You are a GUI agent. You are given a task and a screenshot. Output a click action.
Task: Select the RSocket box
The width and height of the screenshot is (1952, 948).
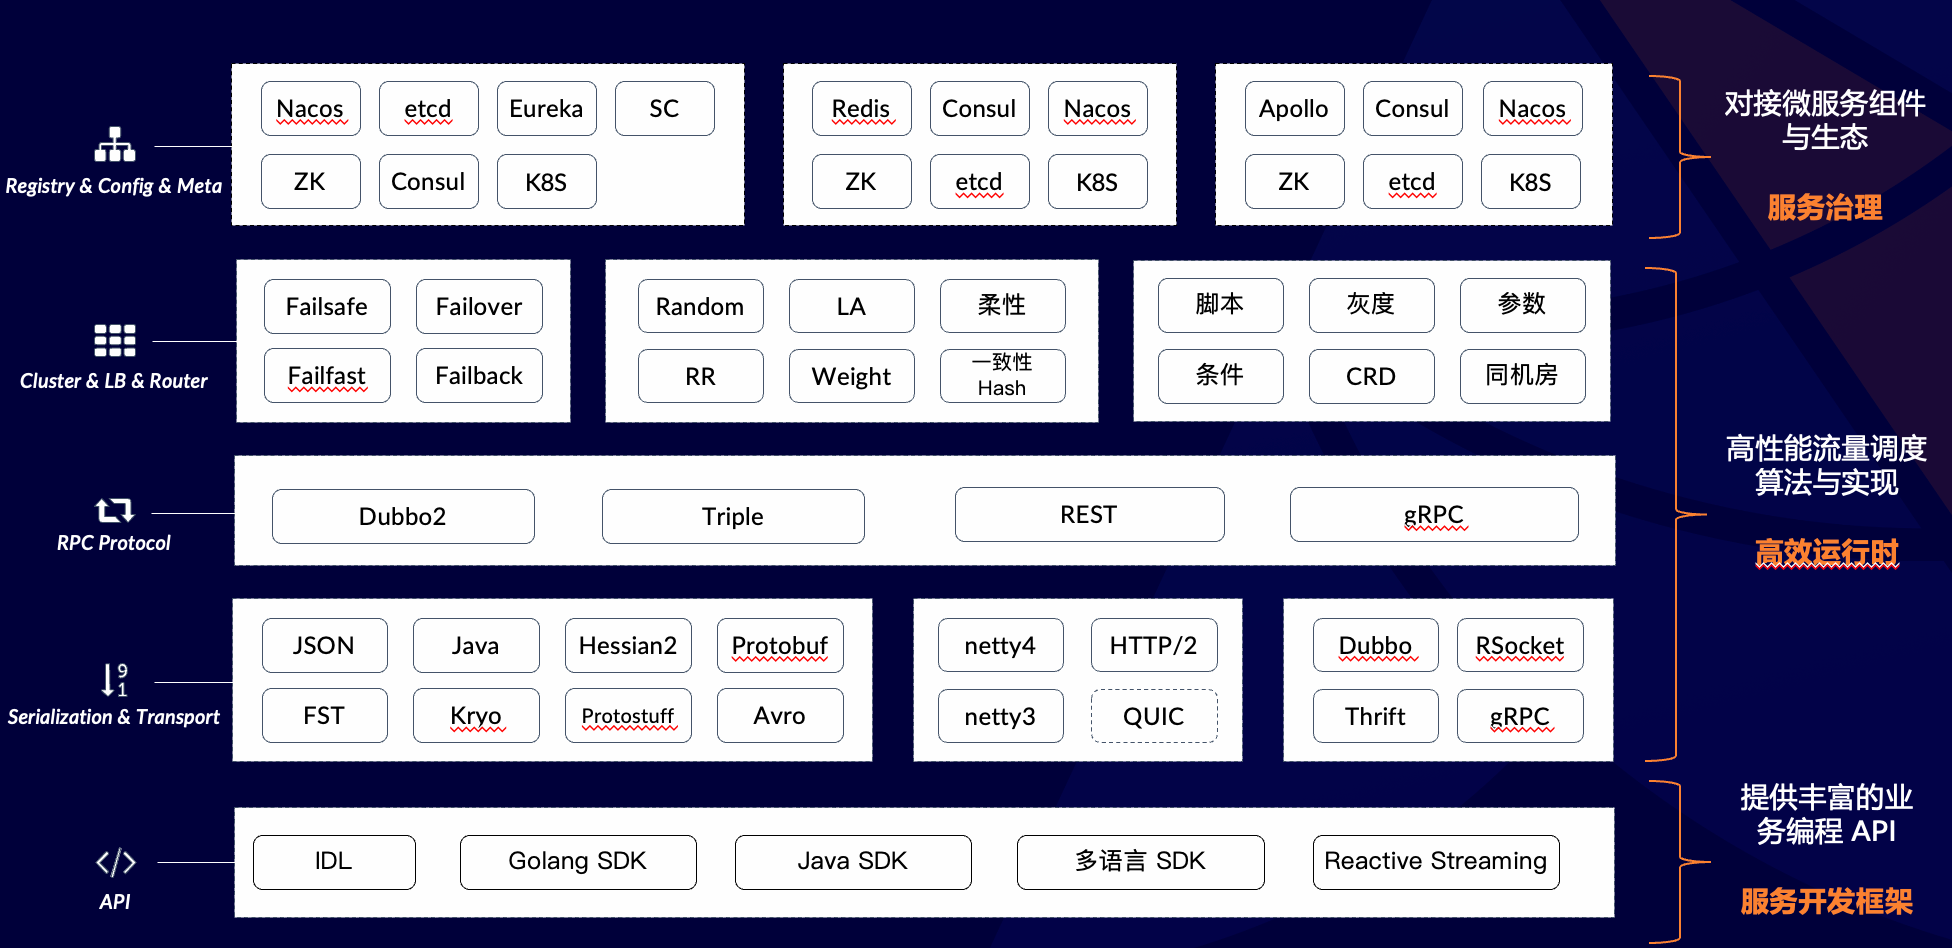coord(1519,646)
